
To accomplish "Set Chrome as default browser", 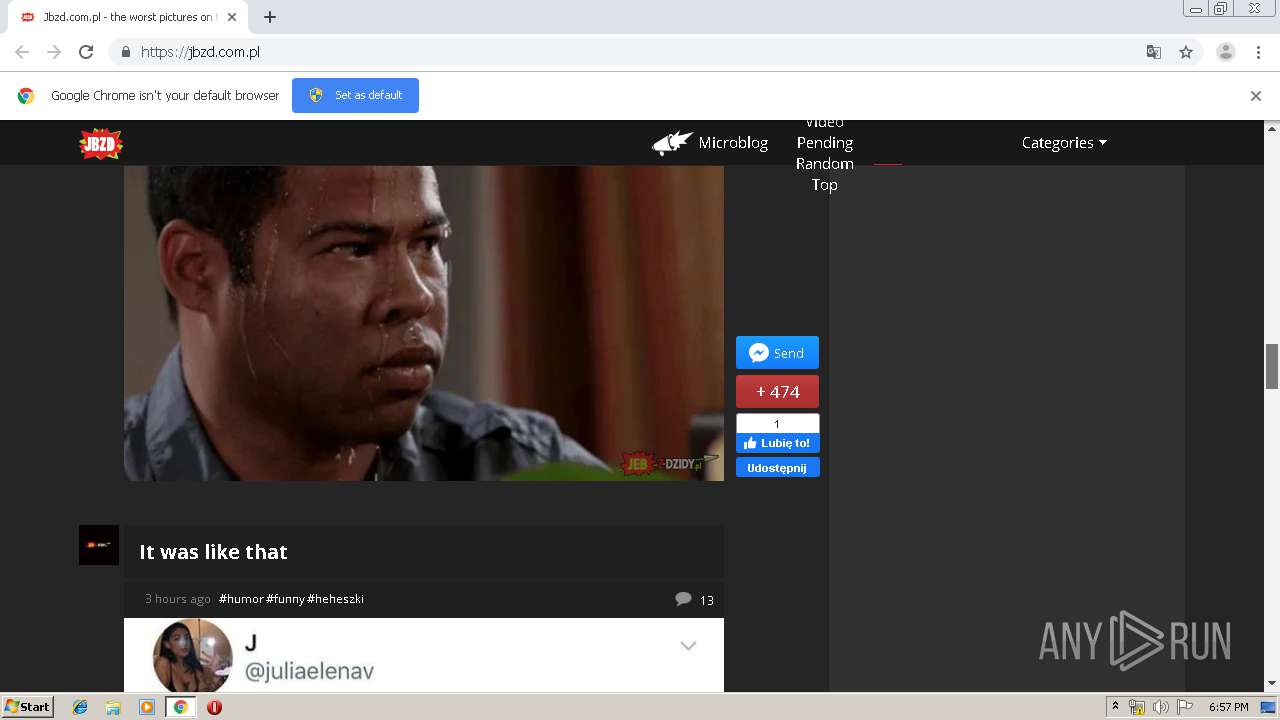I will [x=355, y=95].
